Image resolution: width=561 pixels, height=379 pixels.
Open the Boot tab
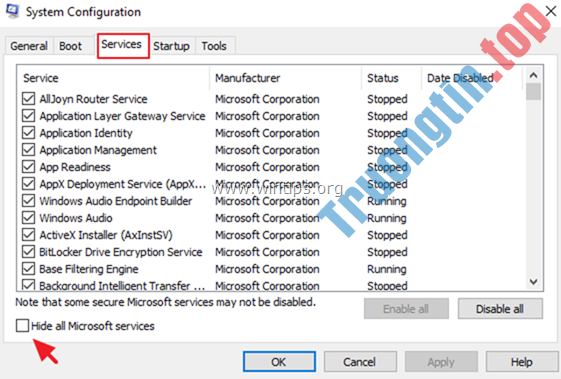(70, 46)
